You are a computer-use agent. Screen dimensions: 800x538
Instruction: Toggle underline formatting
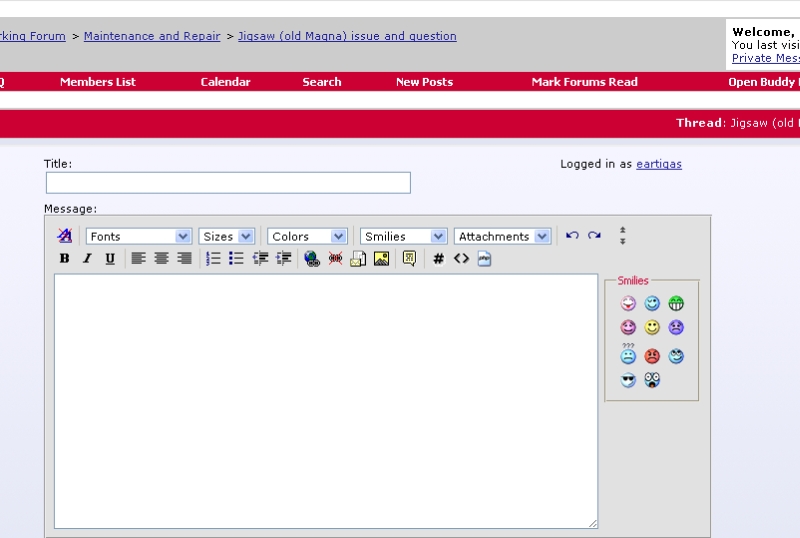click(110, 258)
